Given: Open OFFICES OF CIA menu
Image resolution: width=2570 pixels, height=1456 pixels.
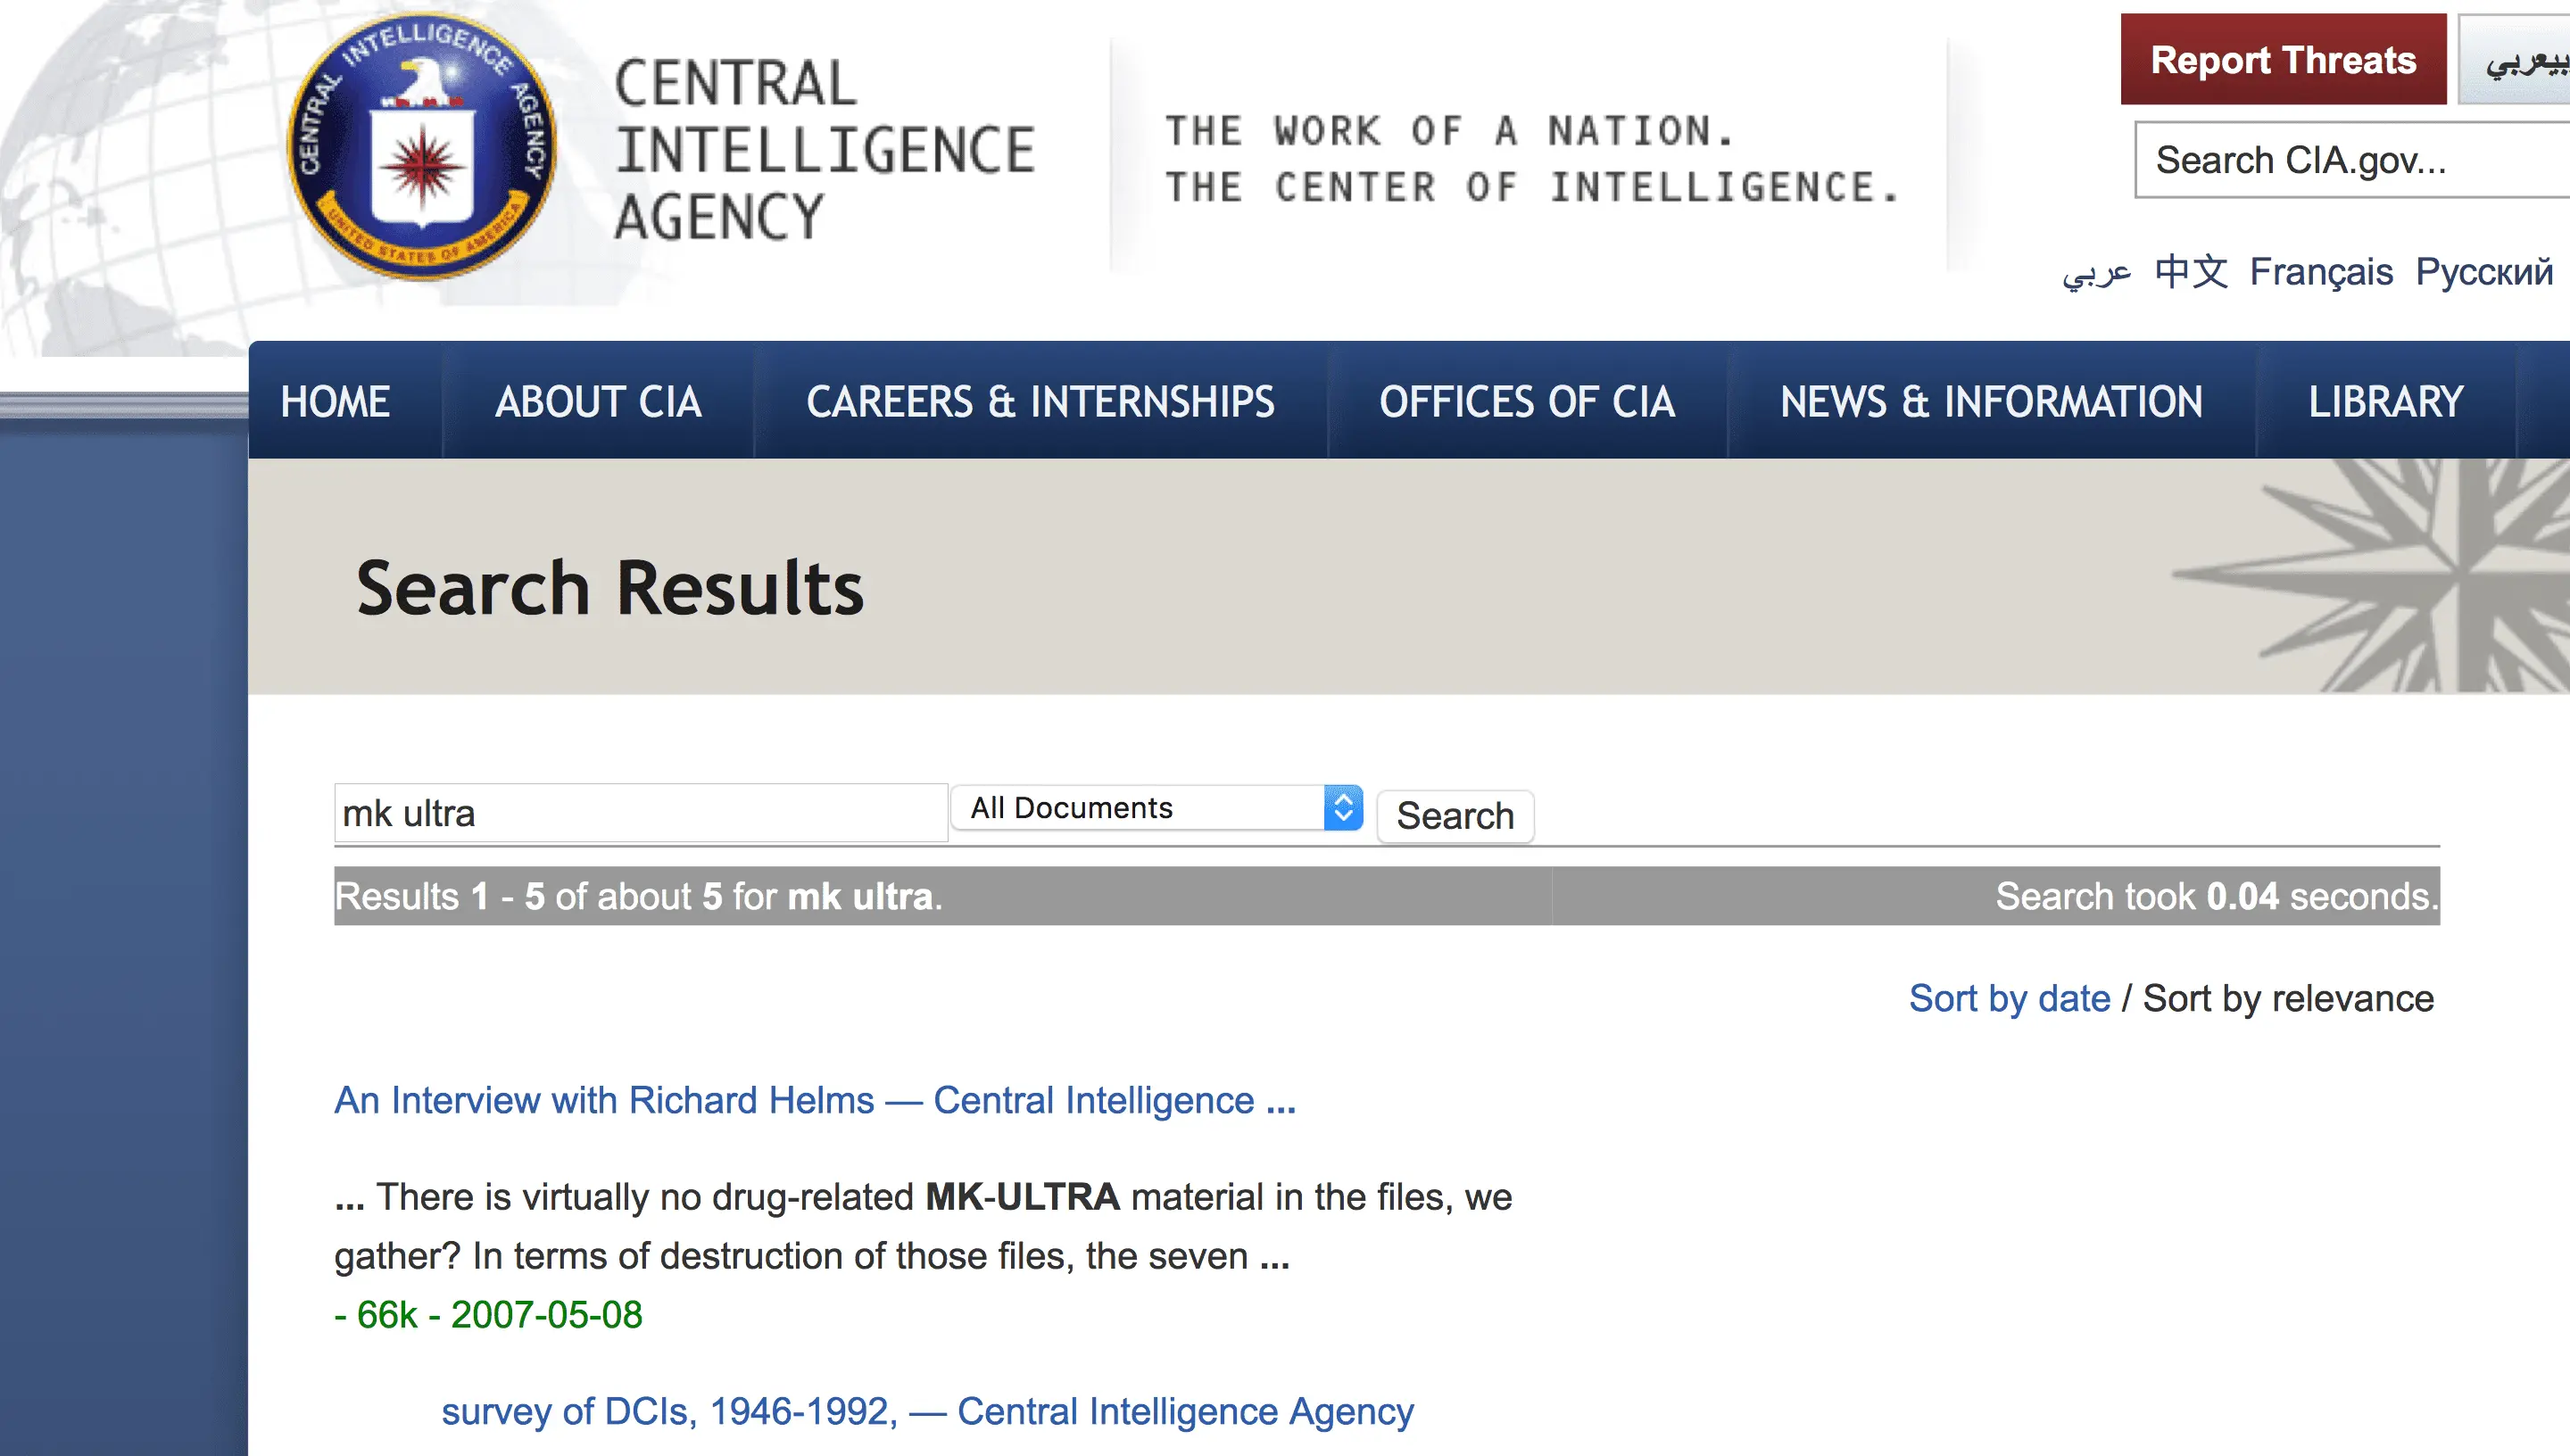Looking at the screenshot, I should [x=1527, y=402].
